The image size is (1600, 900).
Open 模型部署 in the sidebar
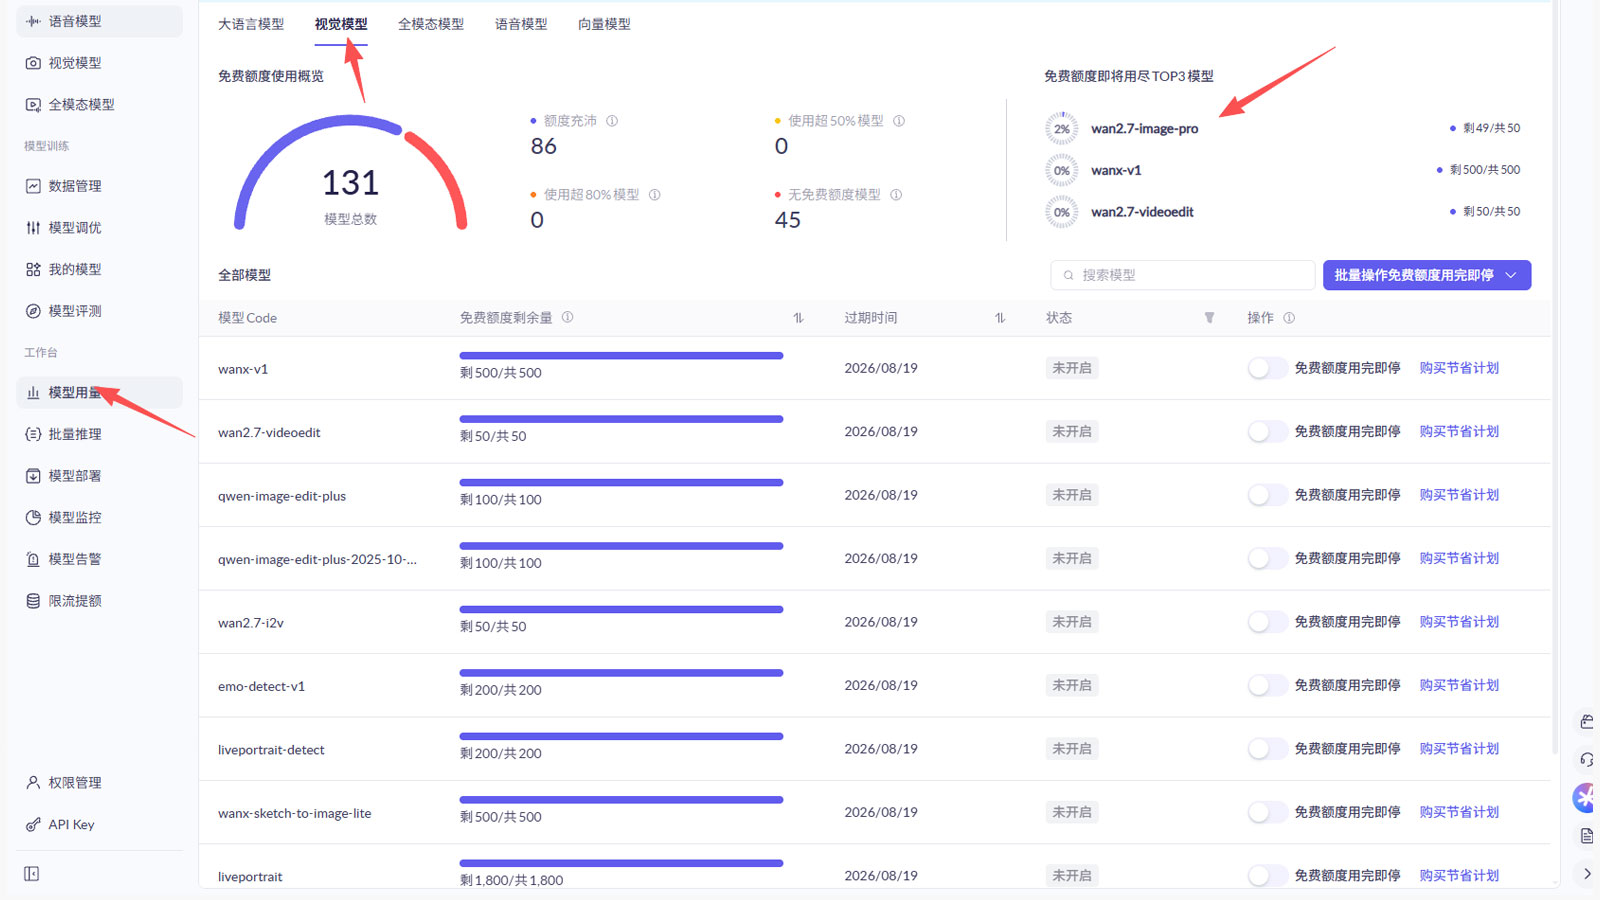(x=99, y=476)
